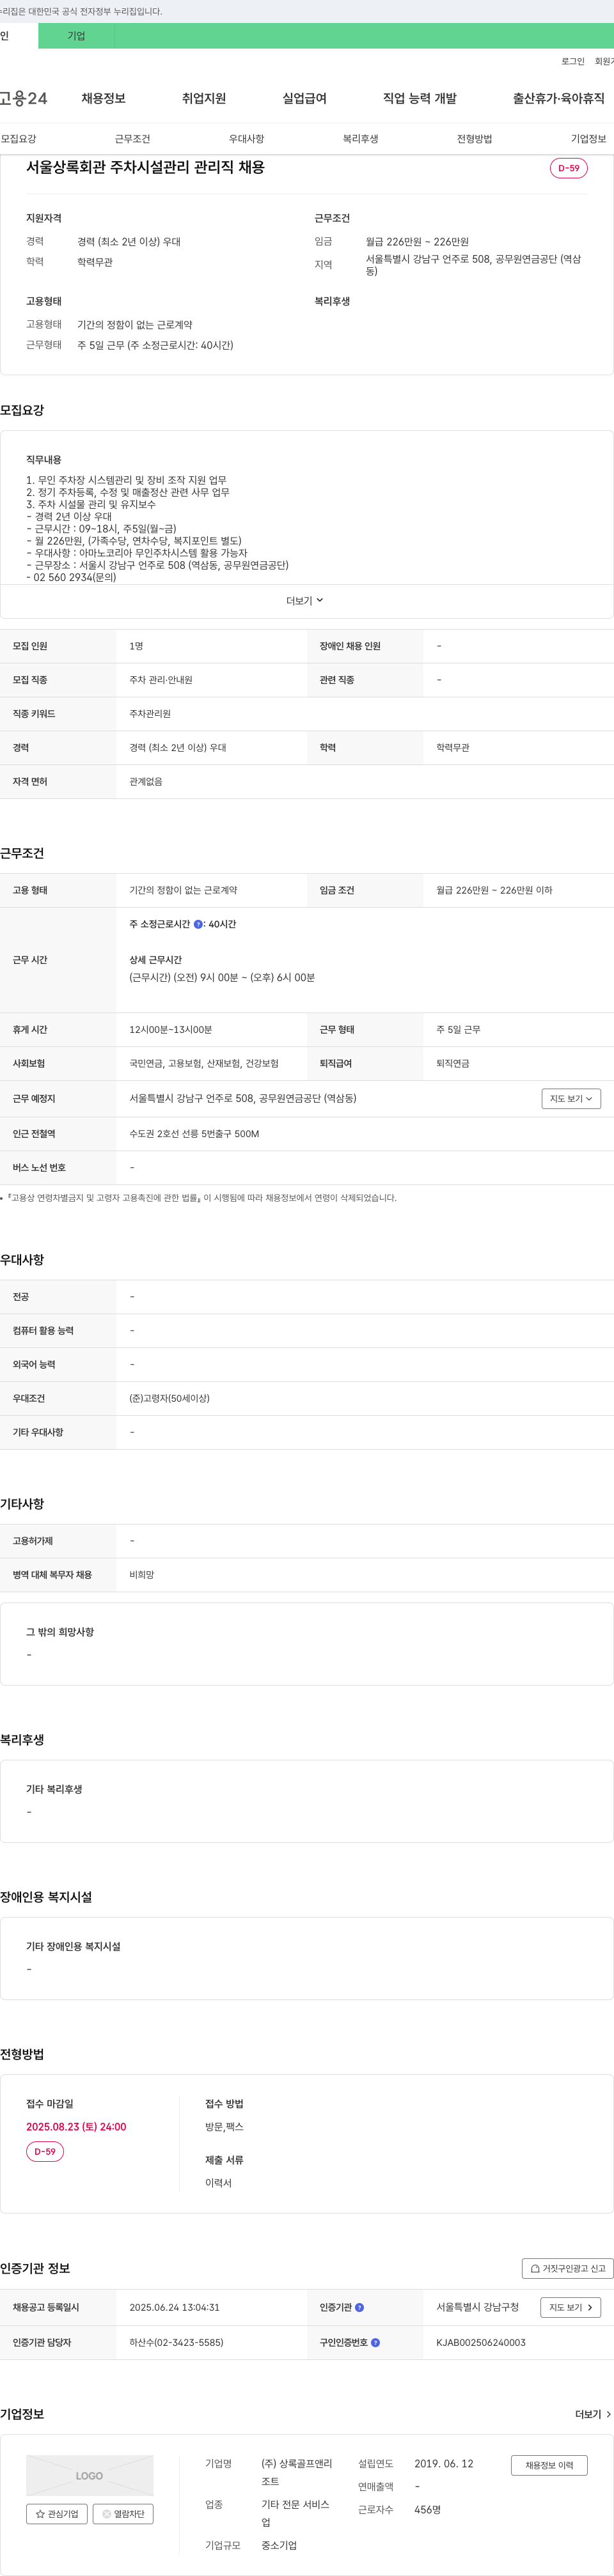Select 우대조건 value (준)고령자(50세이상)
The height and width of the screenshot is (2576, 614).
point(169,1398)
